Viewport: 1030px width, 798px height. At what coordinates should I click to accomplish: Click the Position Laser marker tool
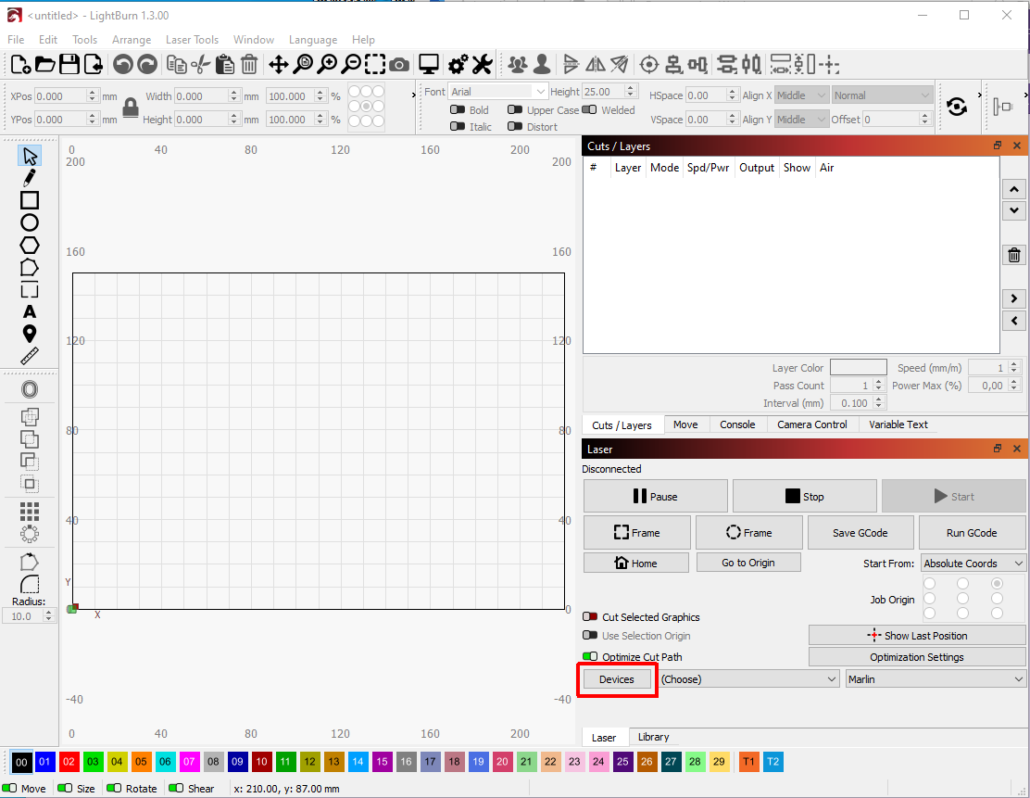[x=29, y=334]
